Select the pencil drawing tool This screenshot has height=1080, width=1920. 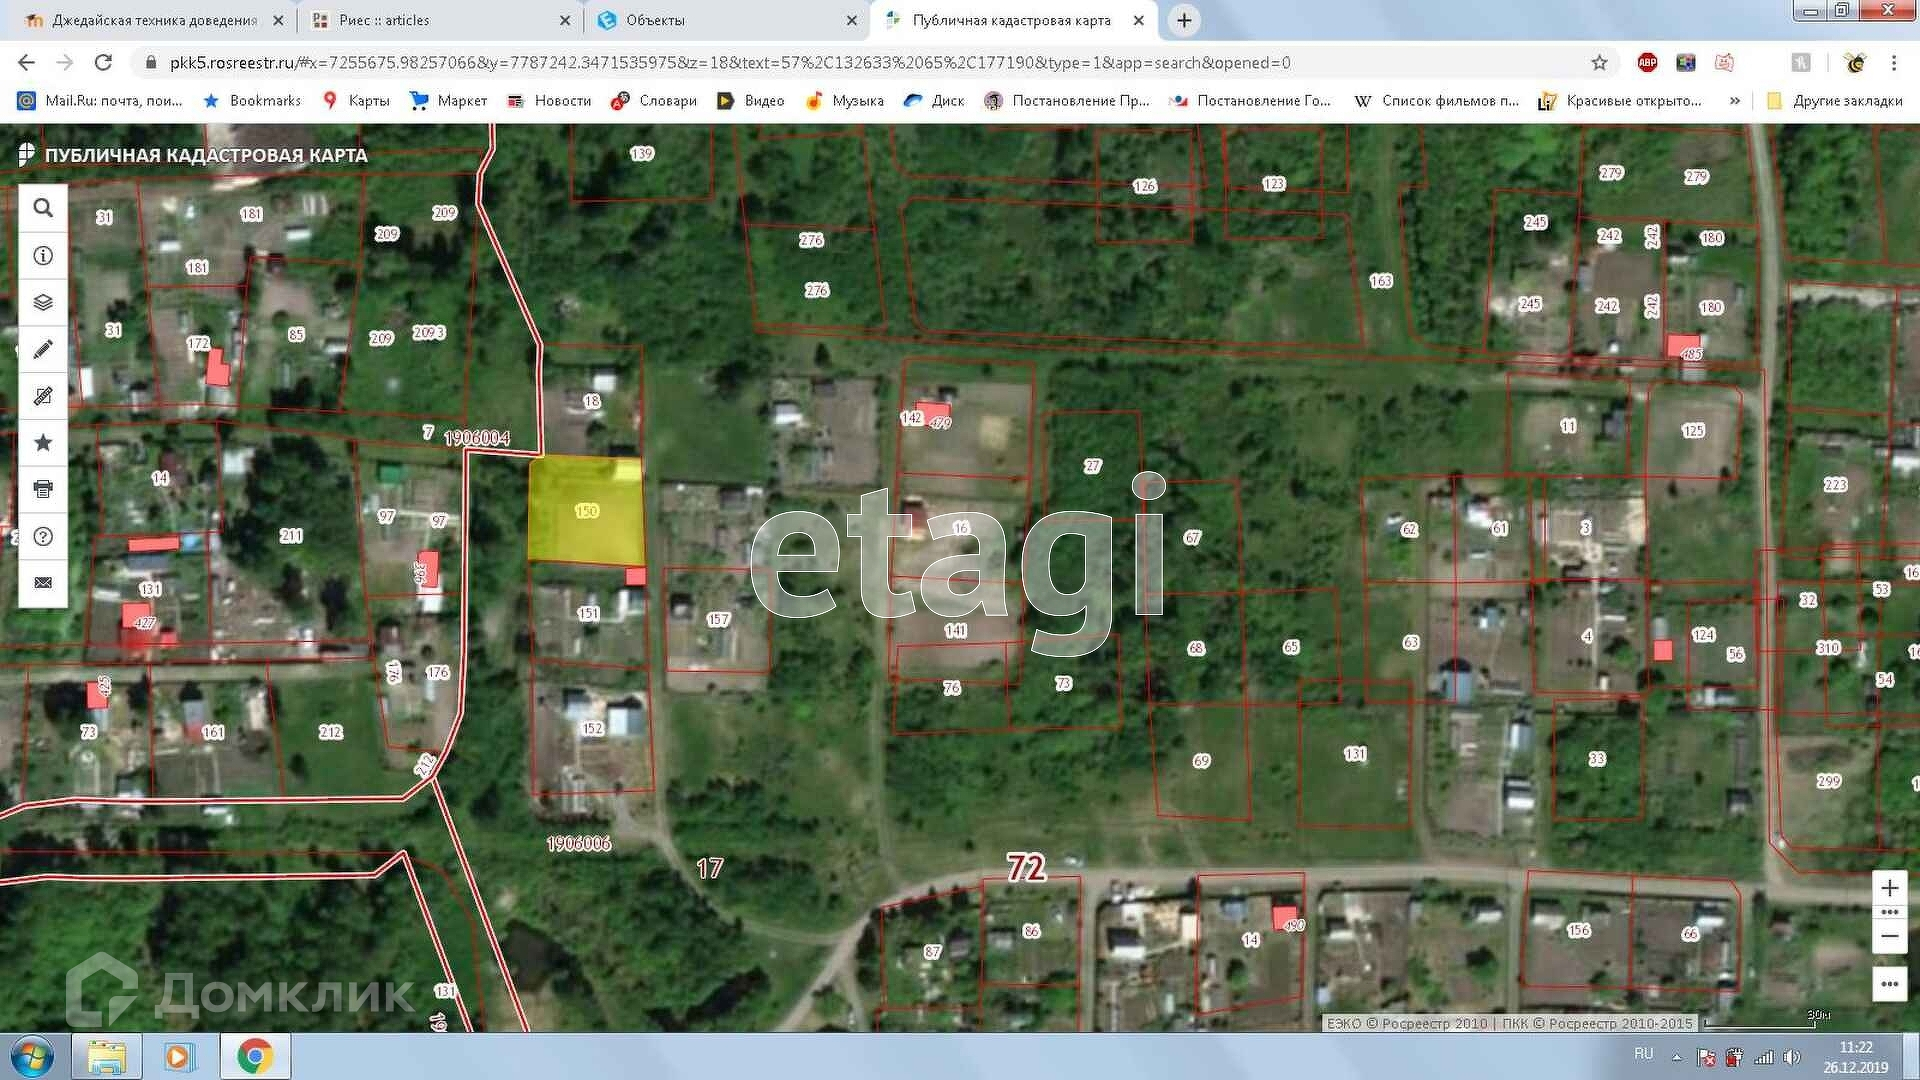point(43,349)
